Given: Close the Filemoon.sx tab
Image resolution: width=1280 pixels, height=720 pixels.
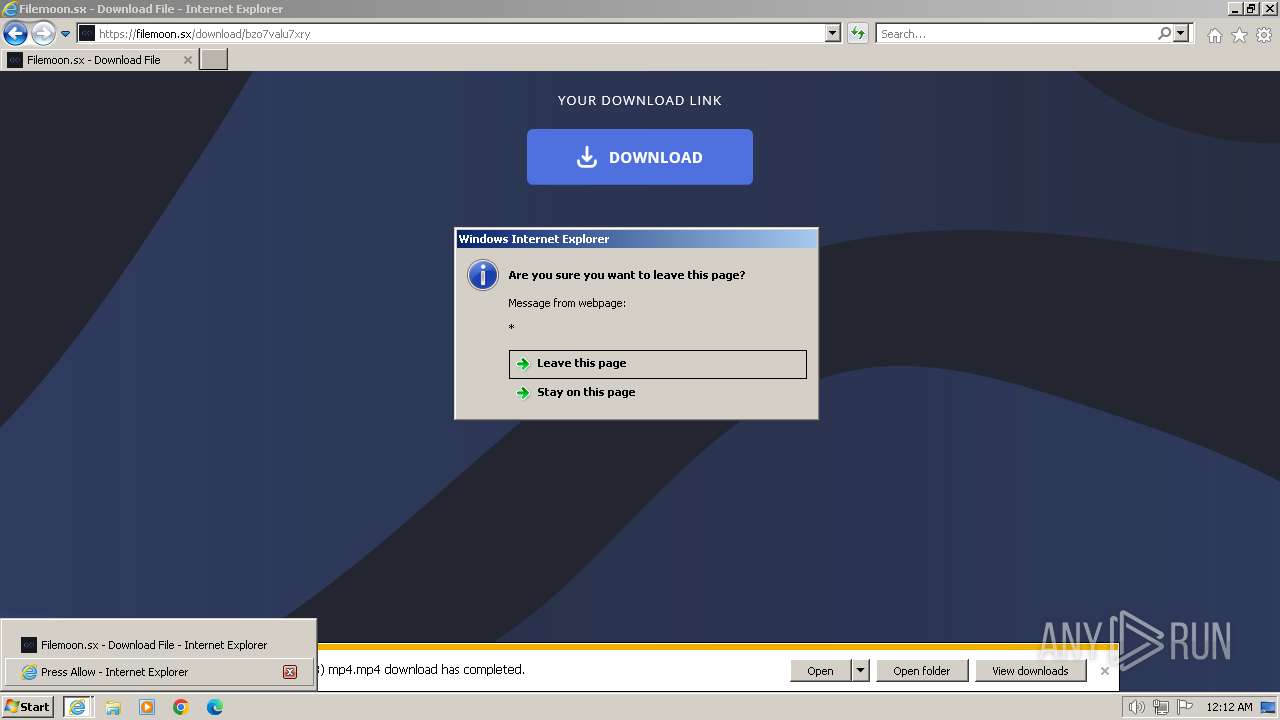Looking at the screenshot, I should [187, 60].
